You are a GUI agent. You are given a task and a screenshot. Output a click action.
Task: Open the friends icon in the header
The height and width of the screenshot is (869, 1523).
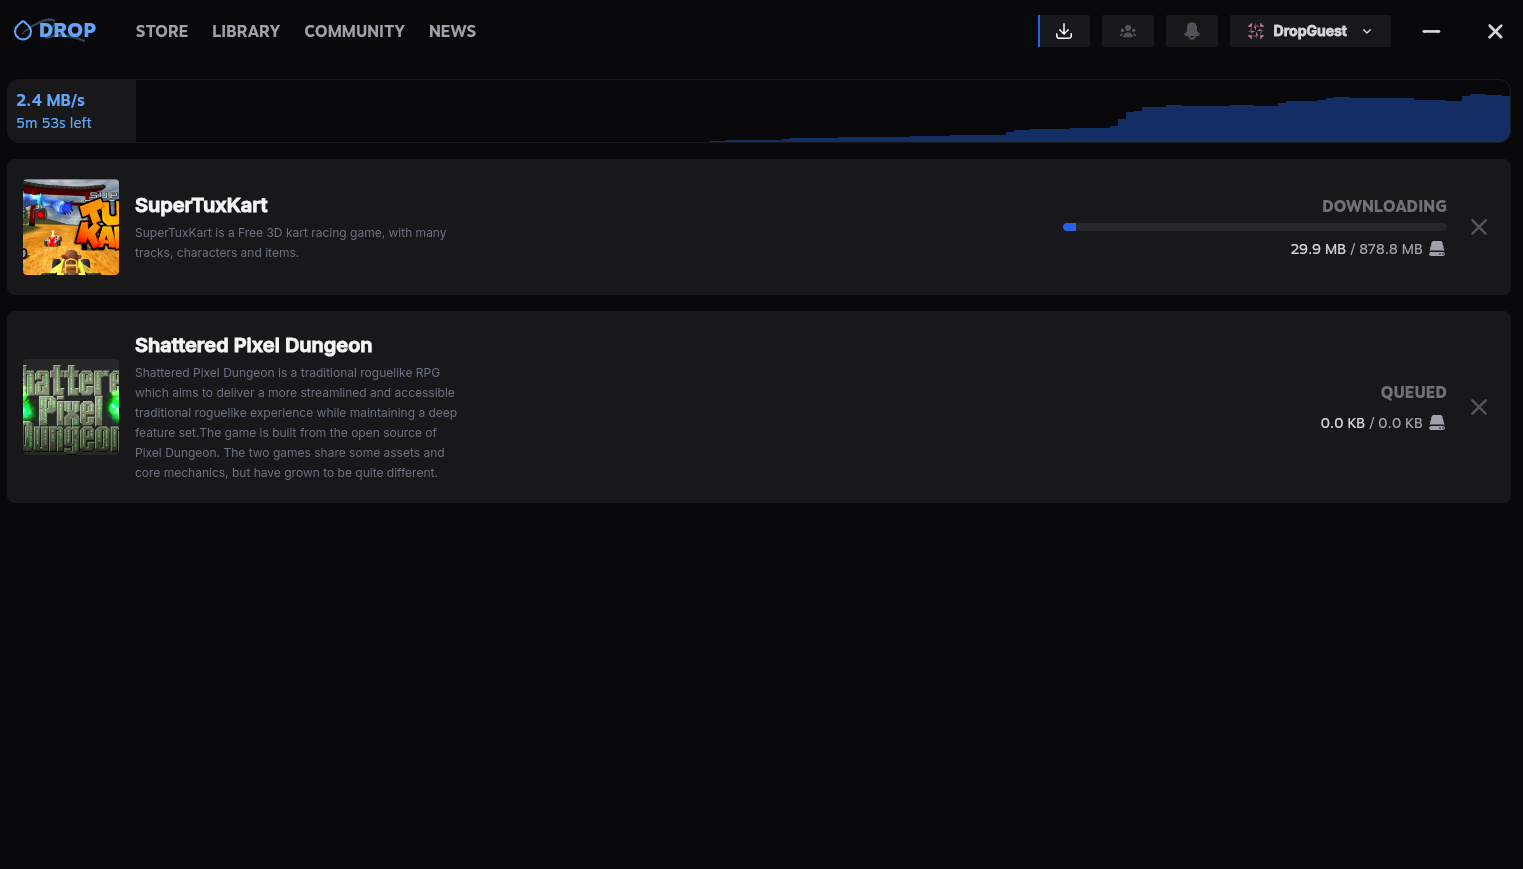1127,31
